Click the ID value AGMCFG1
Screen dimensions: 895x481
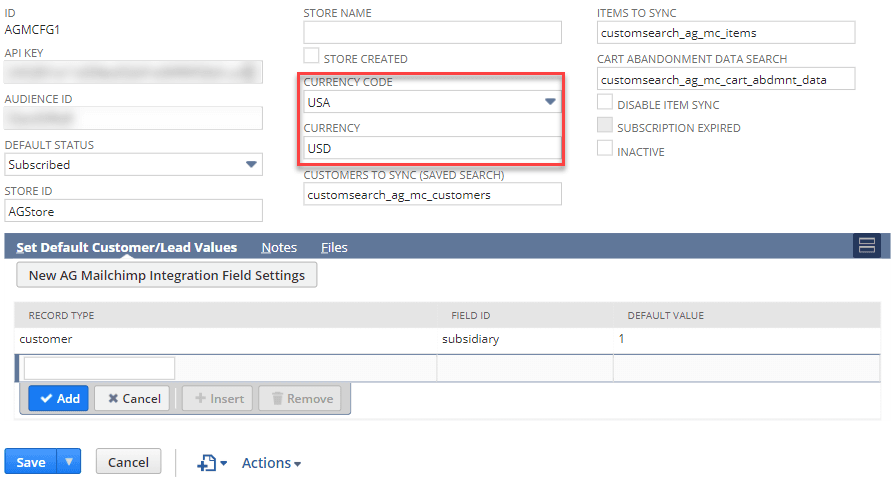click(x=32, y=30)
